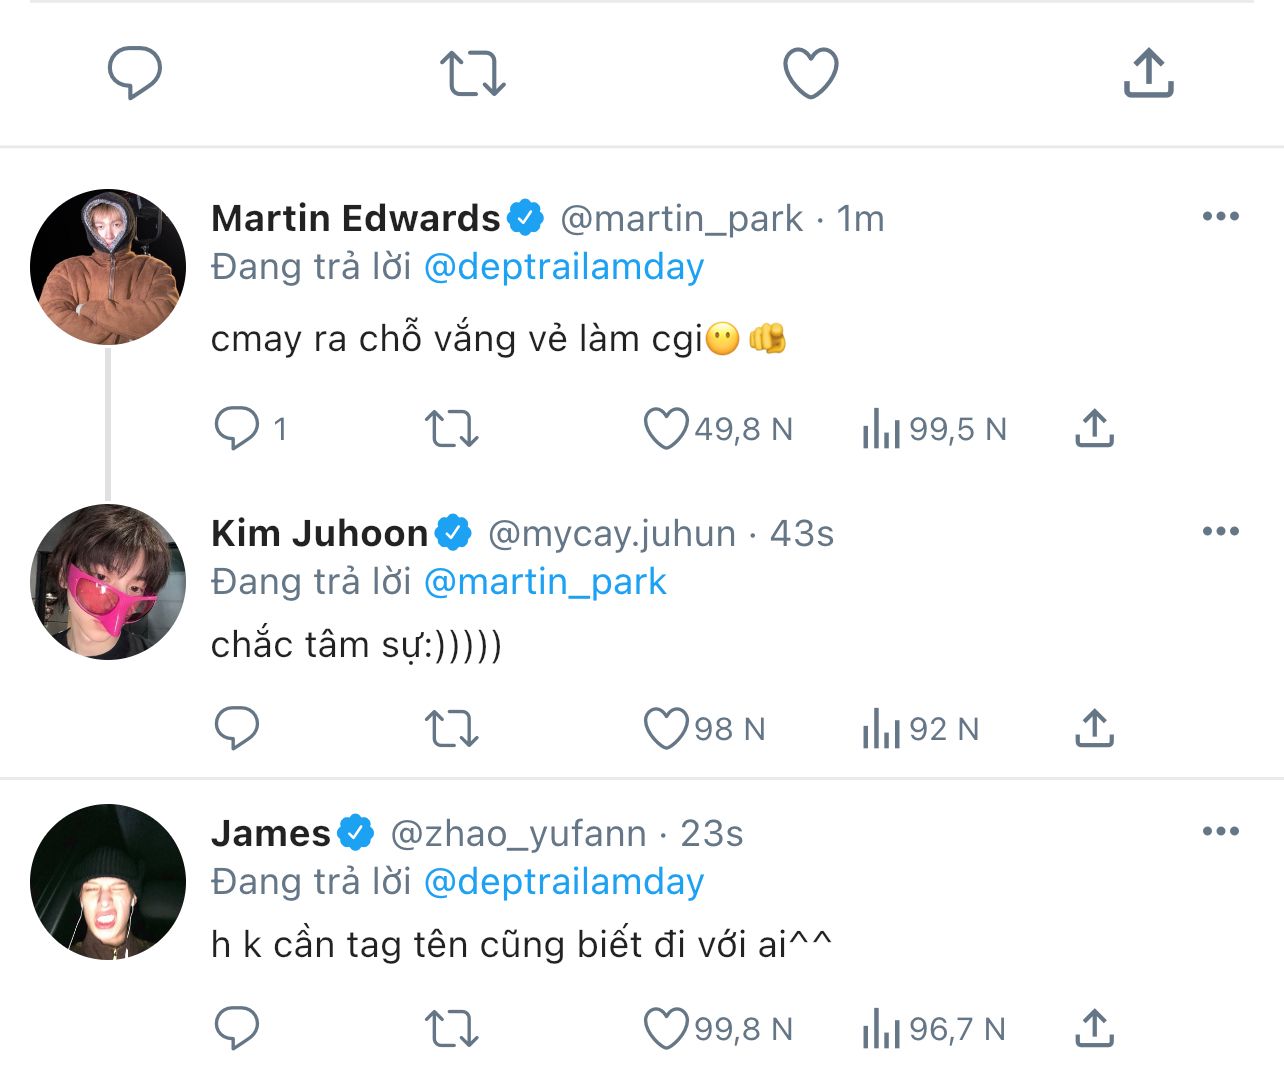Retweet the main tweet at top
The height and width of the screenshot is (1068, 1284).
[x=472, y=73]
